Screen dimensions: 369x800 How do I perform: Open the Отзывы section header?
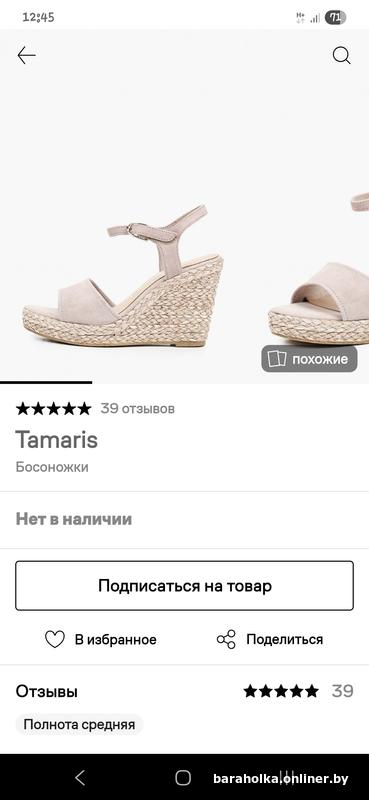pos(47,692)
